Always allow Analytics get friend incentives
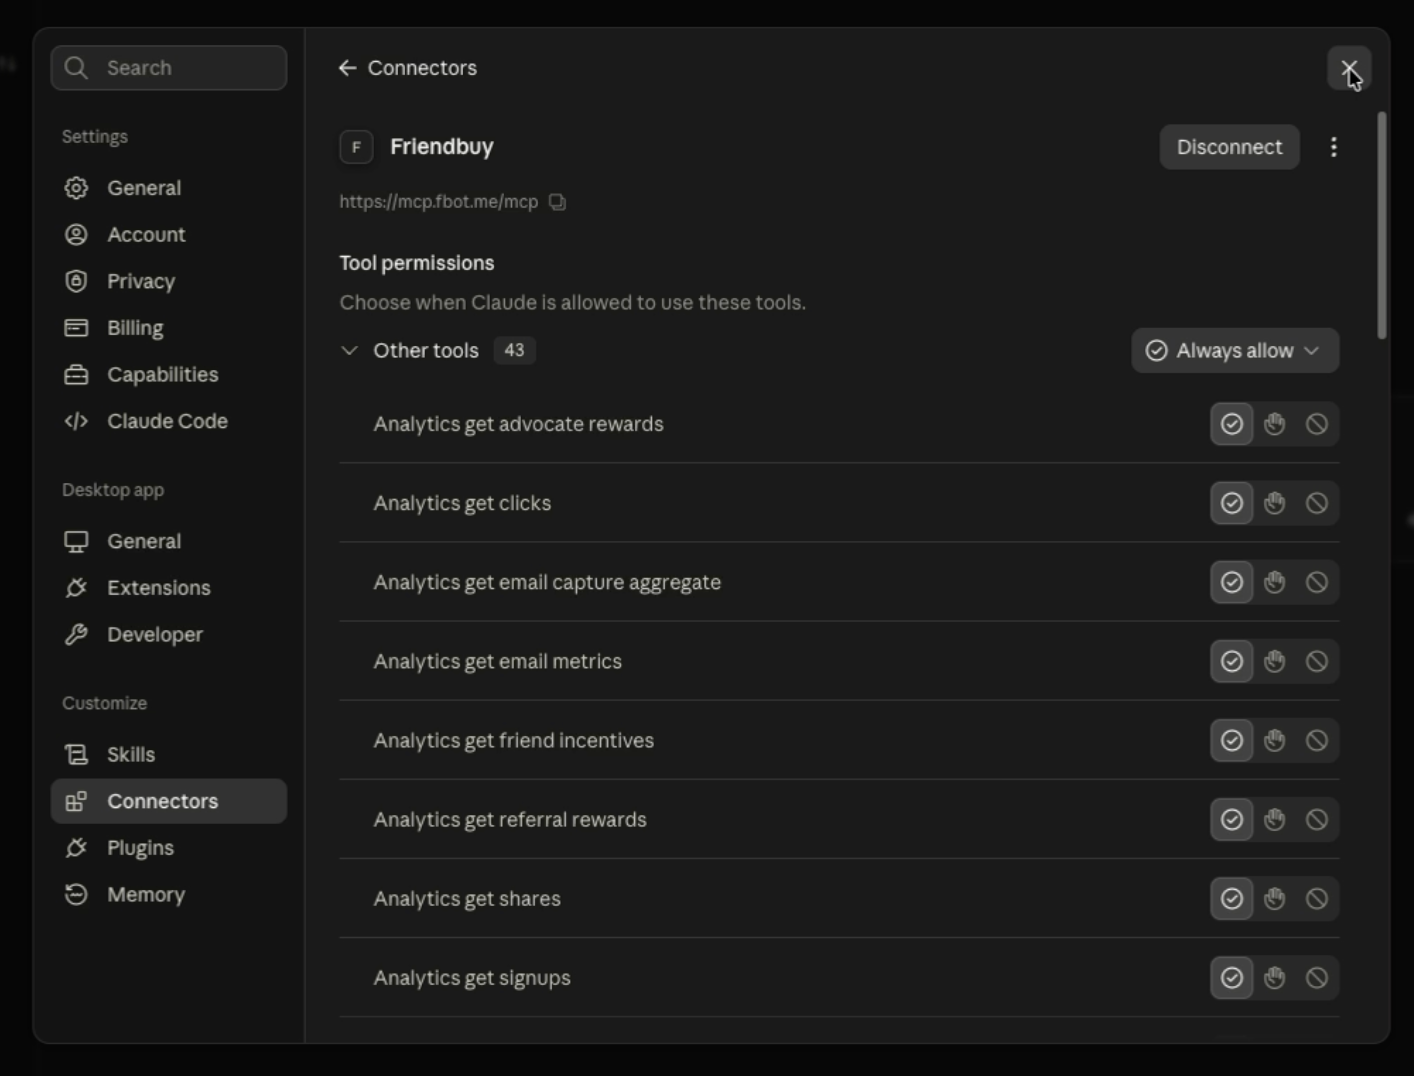 point(1231,740)
